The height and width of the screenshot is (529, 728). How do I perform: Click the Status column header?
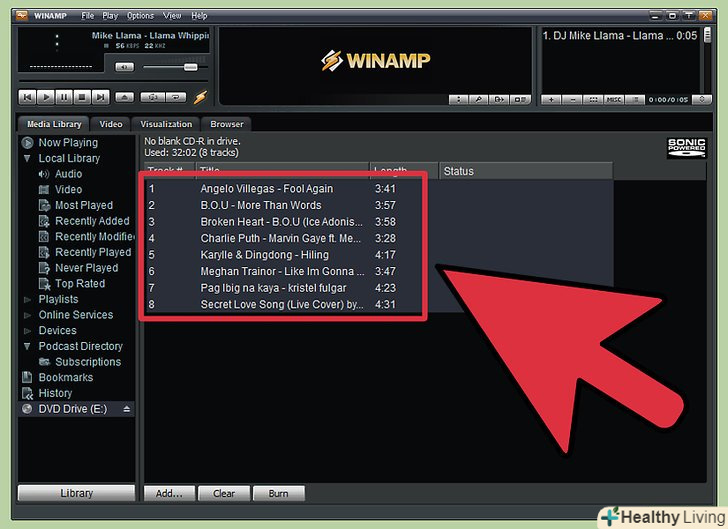pyautogui.click(x=526, y=171)
